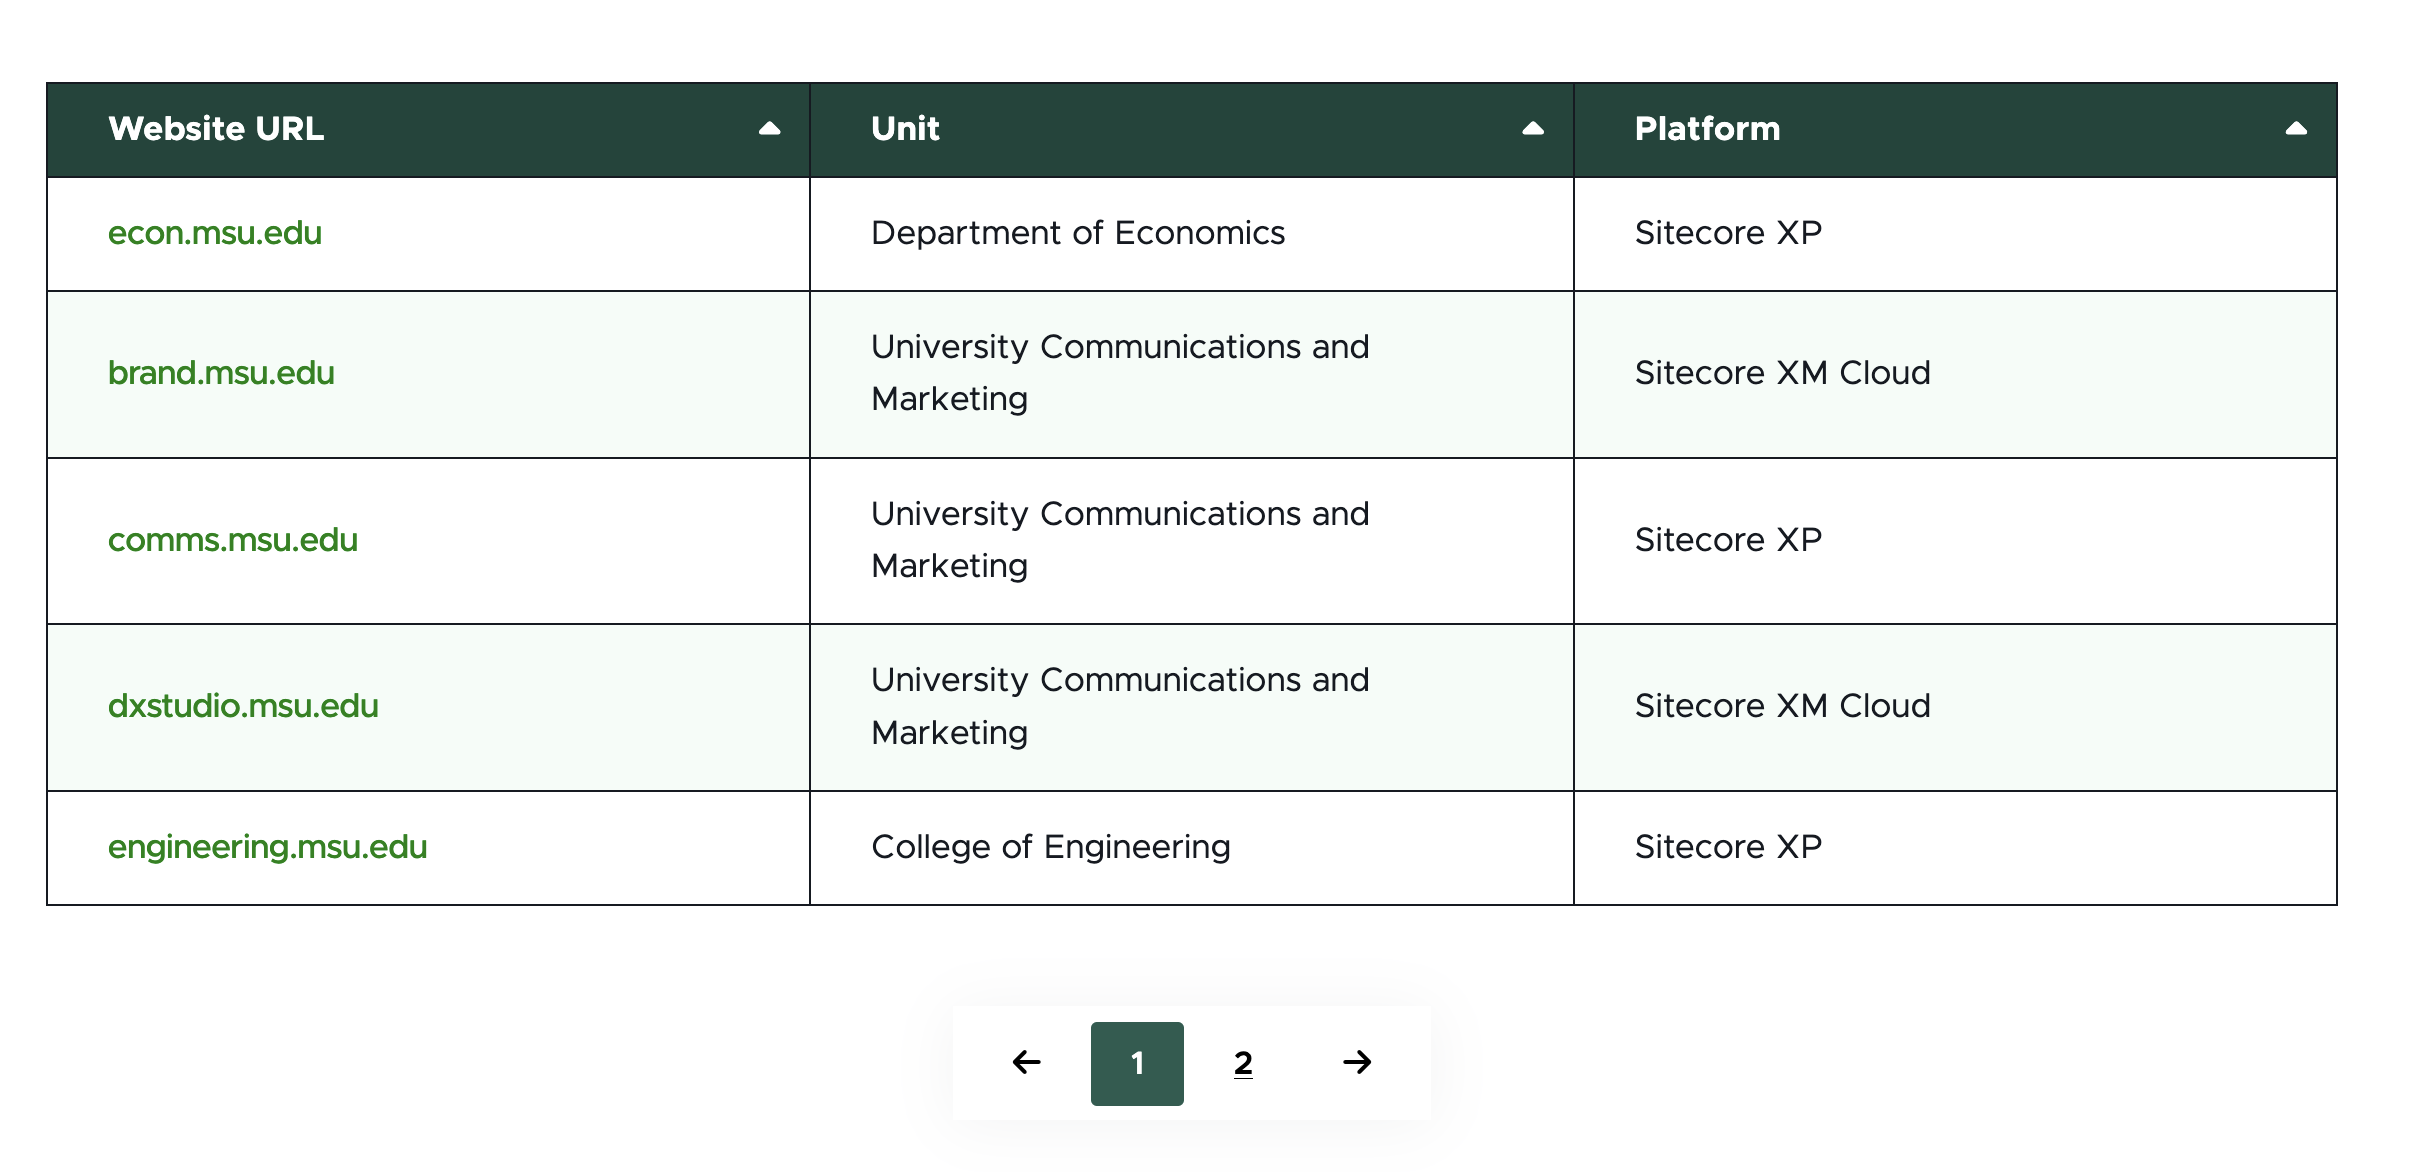Visit the engineering.msu.edu link
Image resolution: width=2410 pixels, height=1172 pixels.
[267, 847]
